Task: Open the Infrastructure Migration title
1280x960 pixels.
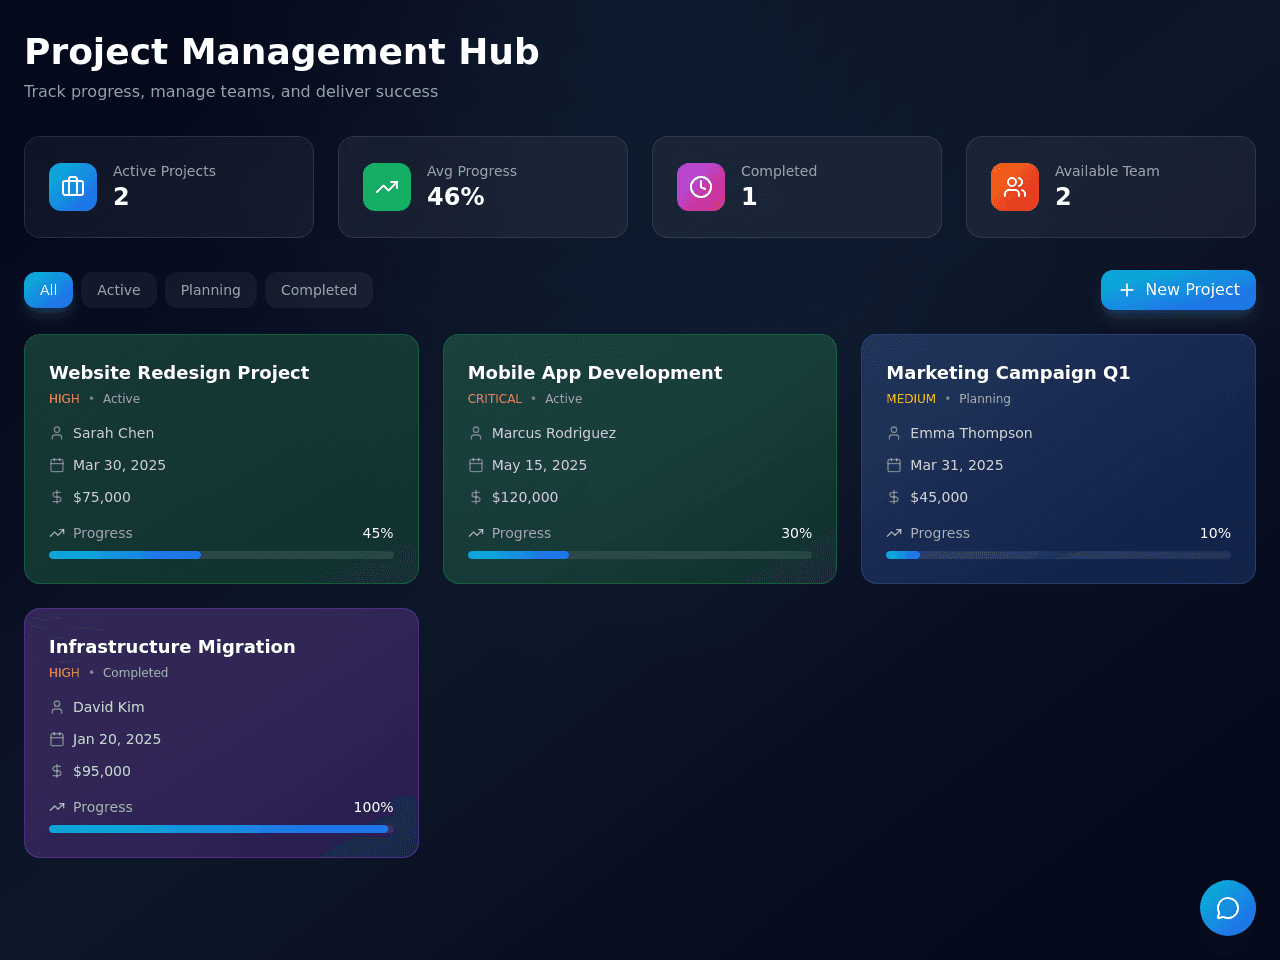Action: coord(172,647)
